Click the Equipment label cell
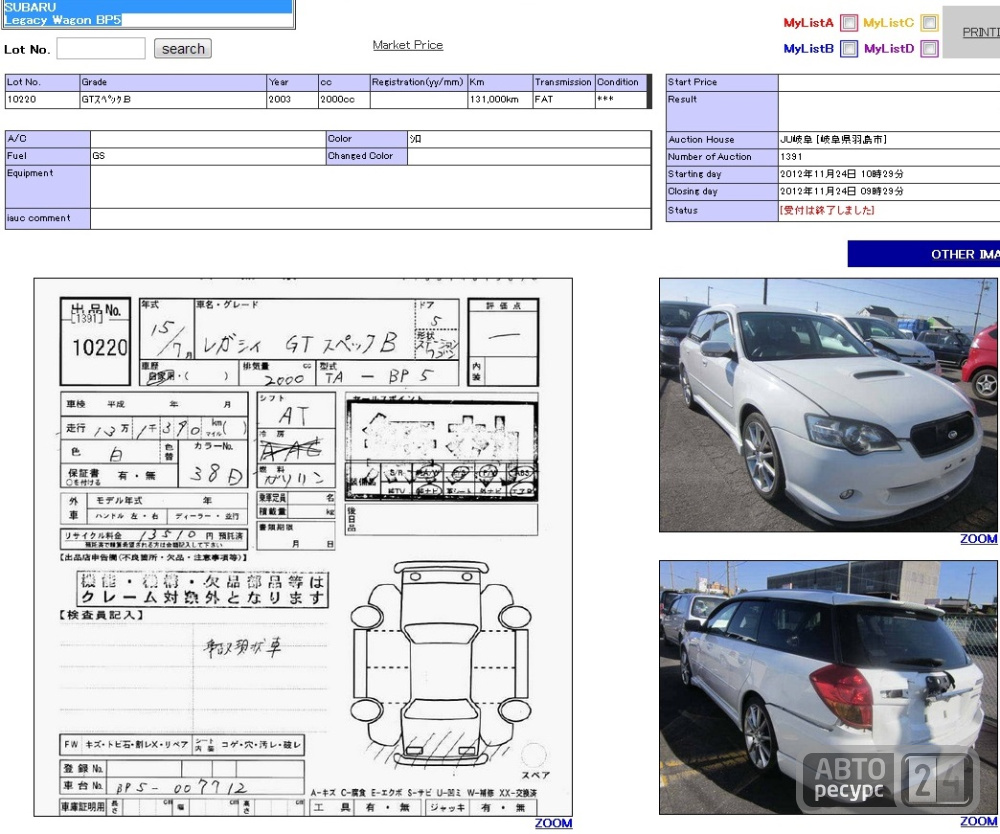This screenshot has width=1000, height=834. point(48,187)
